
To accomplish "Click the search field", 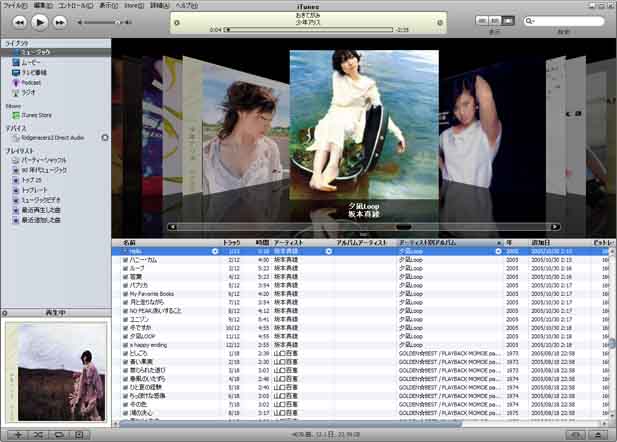I will click(x=563, y=21).
